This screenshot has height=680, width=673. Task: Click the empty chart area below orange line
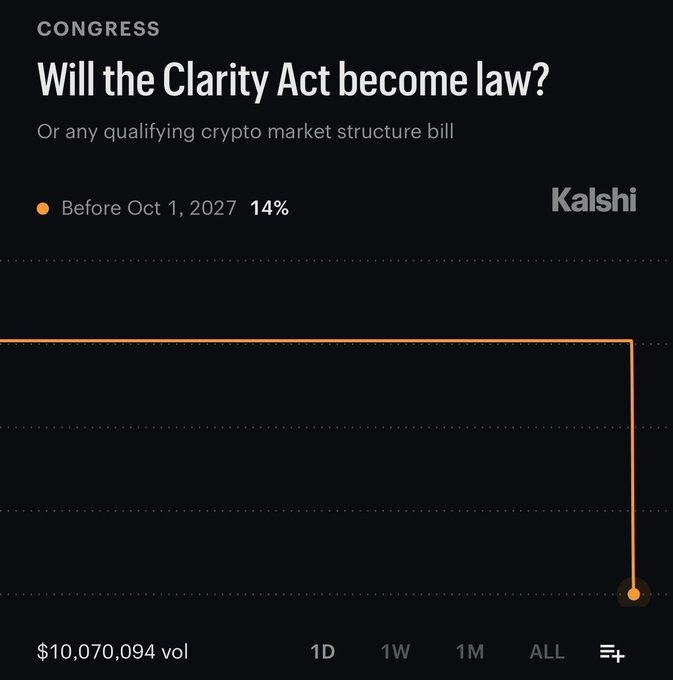pos(312,468)
